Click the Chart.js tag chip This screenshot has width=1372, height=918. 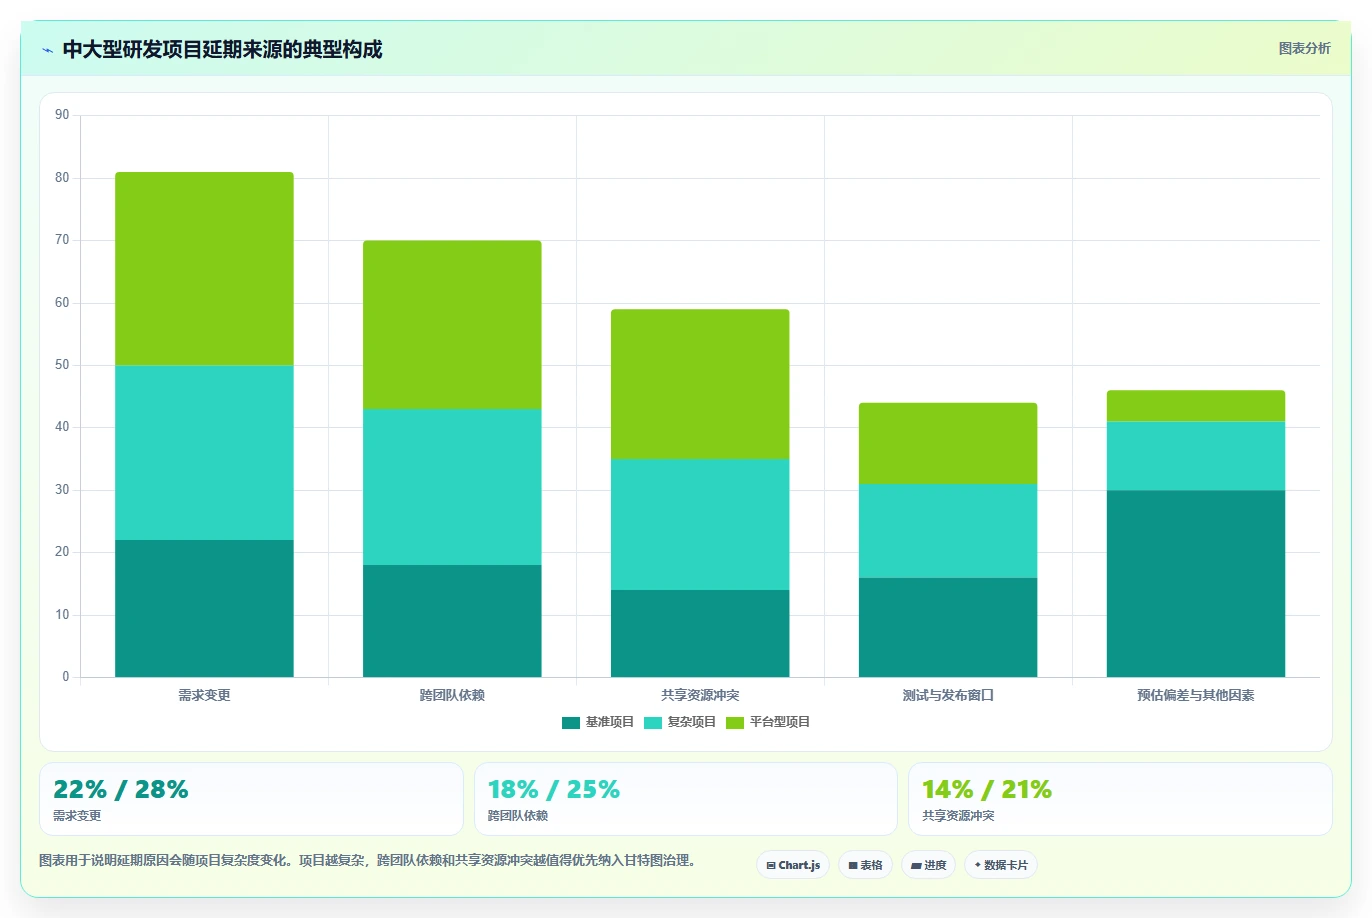[793, 865]
